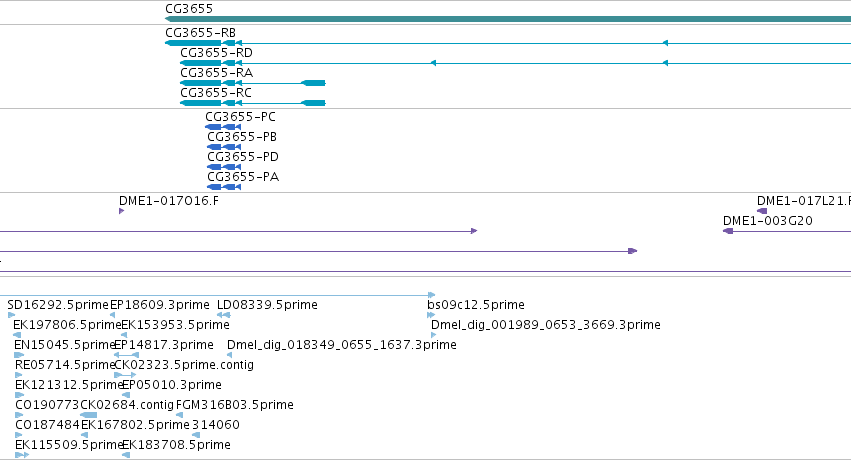Click the CG3655-RC right-end exon block
The width and height of the screenshot is (851, 460).
314,103
